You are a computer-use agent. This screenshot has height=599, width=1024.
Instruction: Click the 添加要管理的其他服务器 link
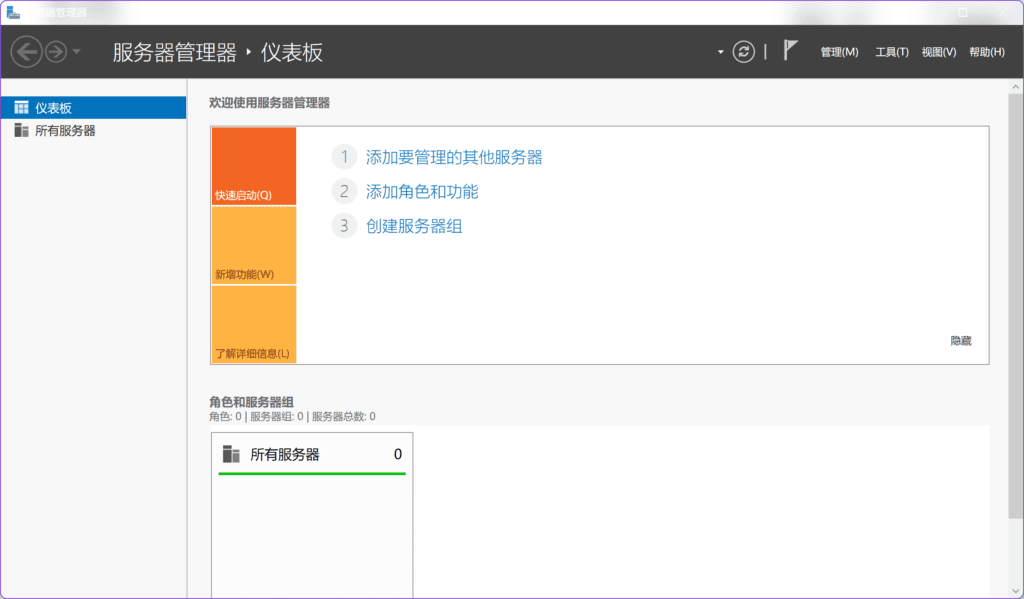[x=454, y=157]
